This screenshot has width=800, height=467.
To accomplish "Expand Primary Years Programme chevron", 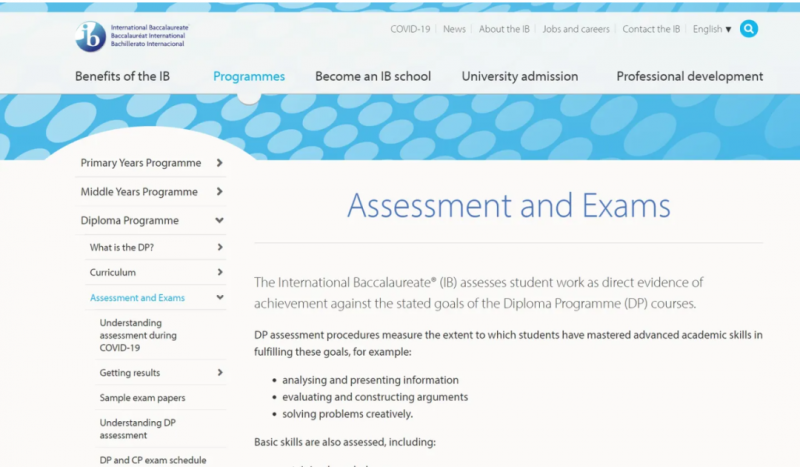I will (x=219, y=163).
